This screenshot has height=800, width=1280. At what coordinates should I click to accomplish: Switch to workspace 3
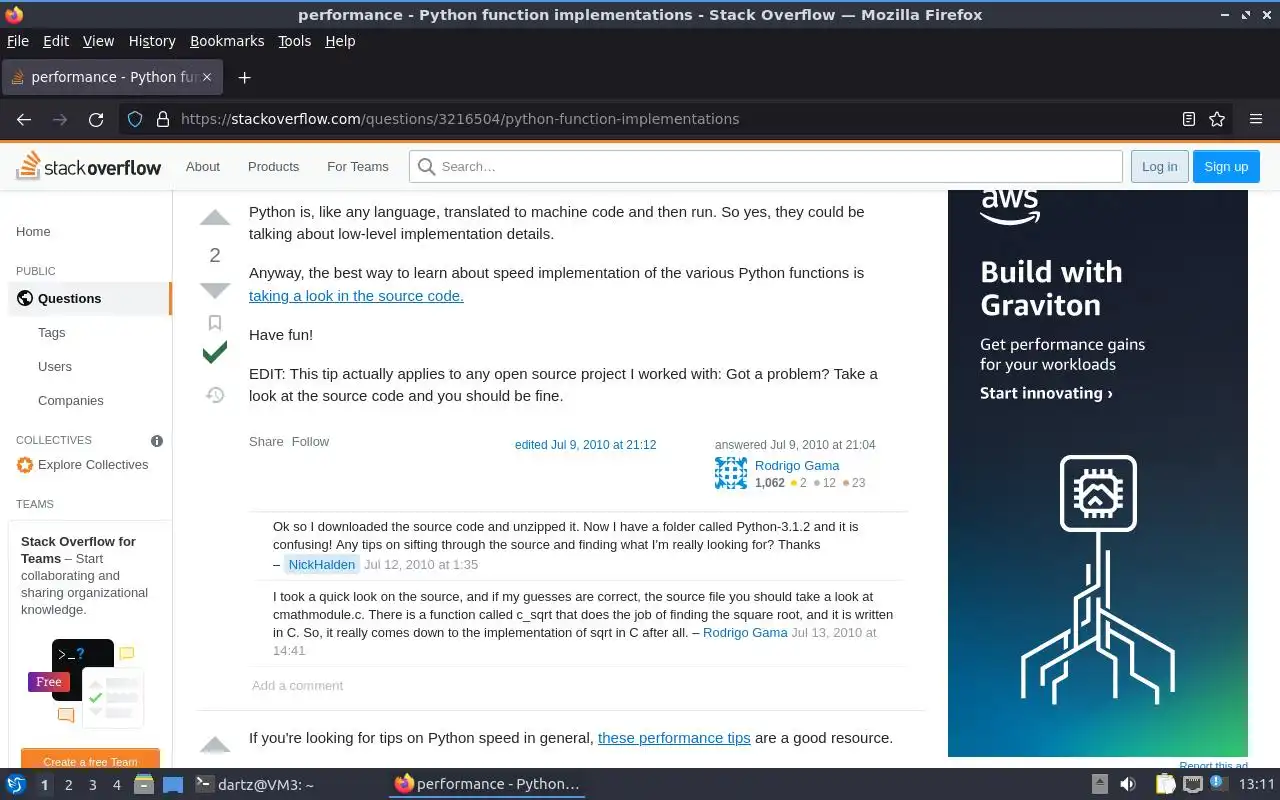(x=93, y=785)
